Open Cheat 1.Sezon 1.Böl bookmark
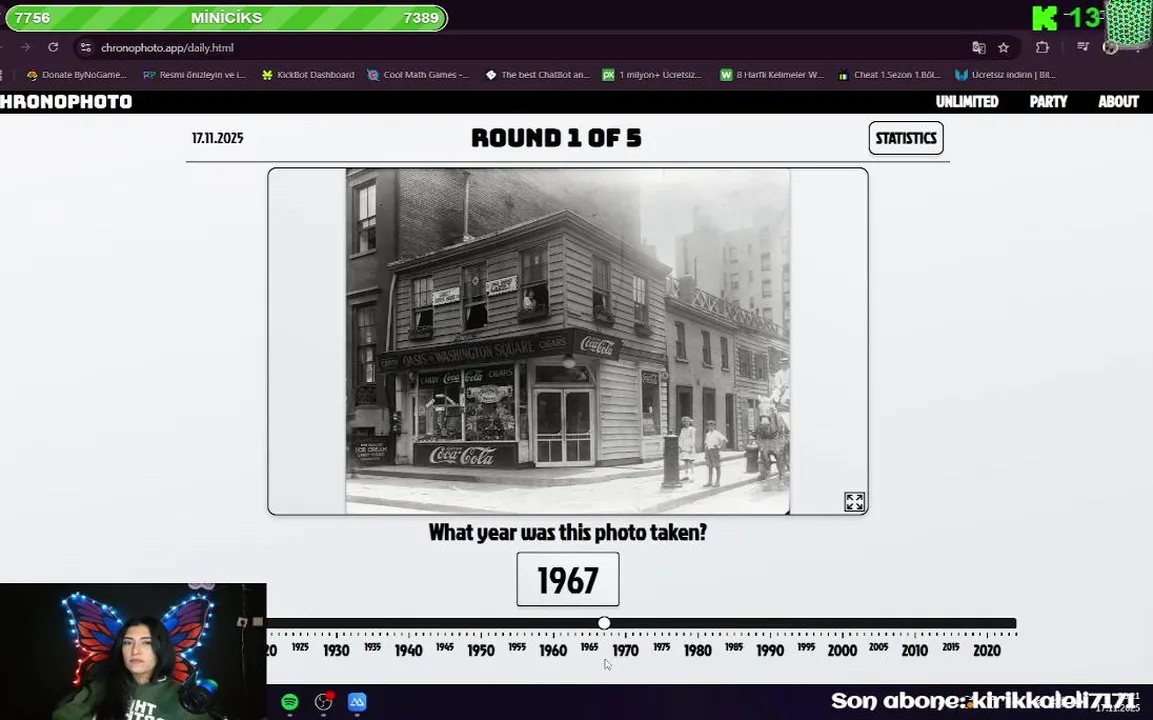This screenshot has height=720, width=1153. (889, 74)
